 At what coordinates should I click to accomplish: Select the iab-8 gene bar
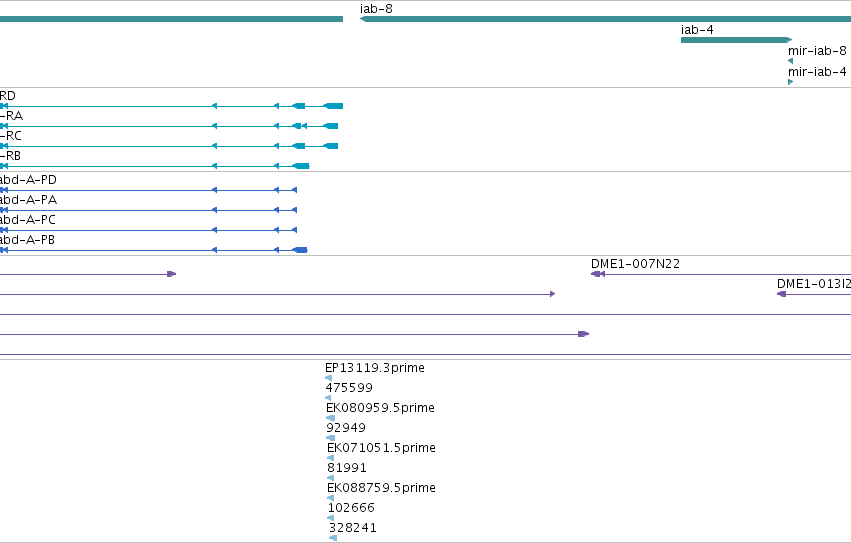605,19
